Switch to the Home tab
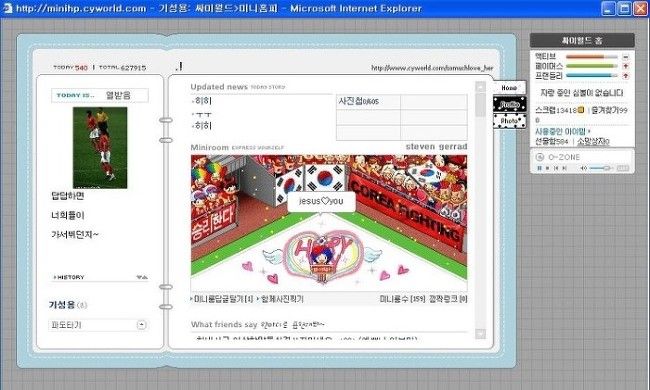Viewport: 650px width, 390px height. [x=509, y=88]
